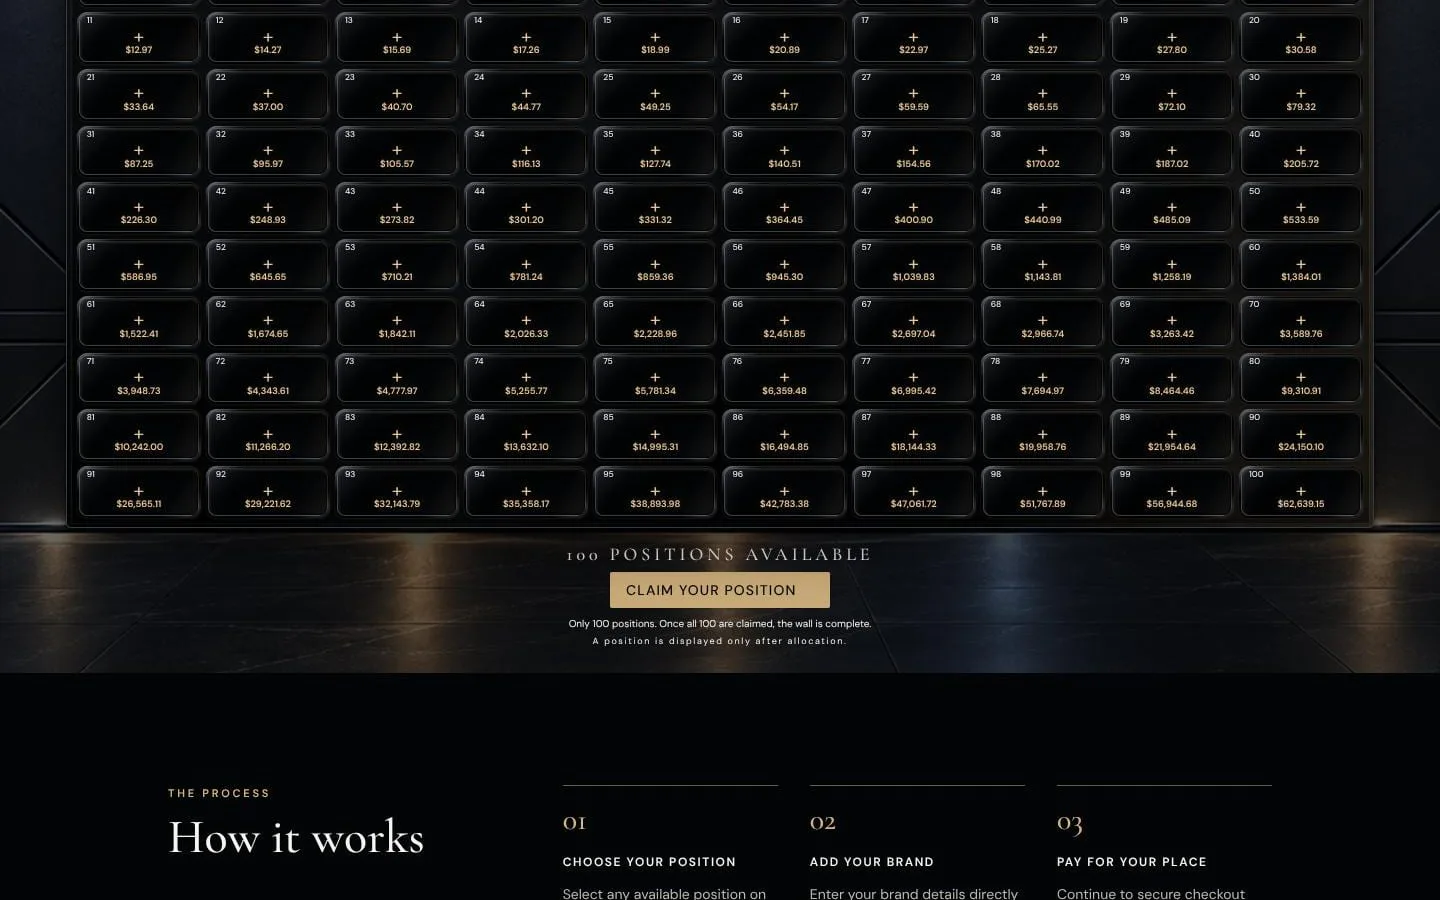Select position 11 priced $12.97
The width and height of the screenshot is (1440, 900).
138,38
